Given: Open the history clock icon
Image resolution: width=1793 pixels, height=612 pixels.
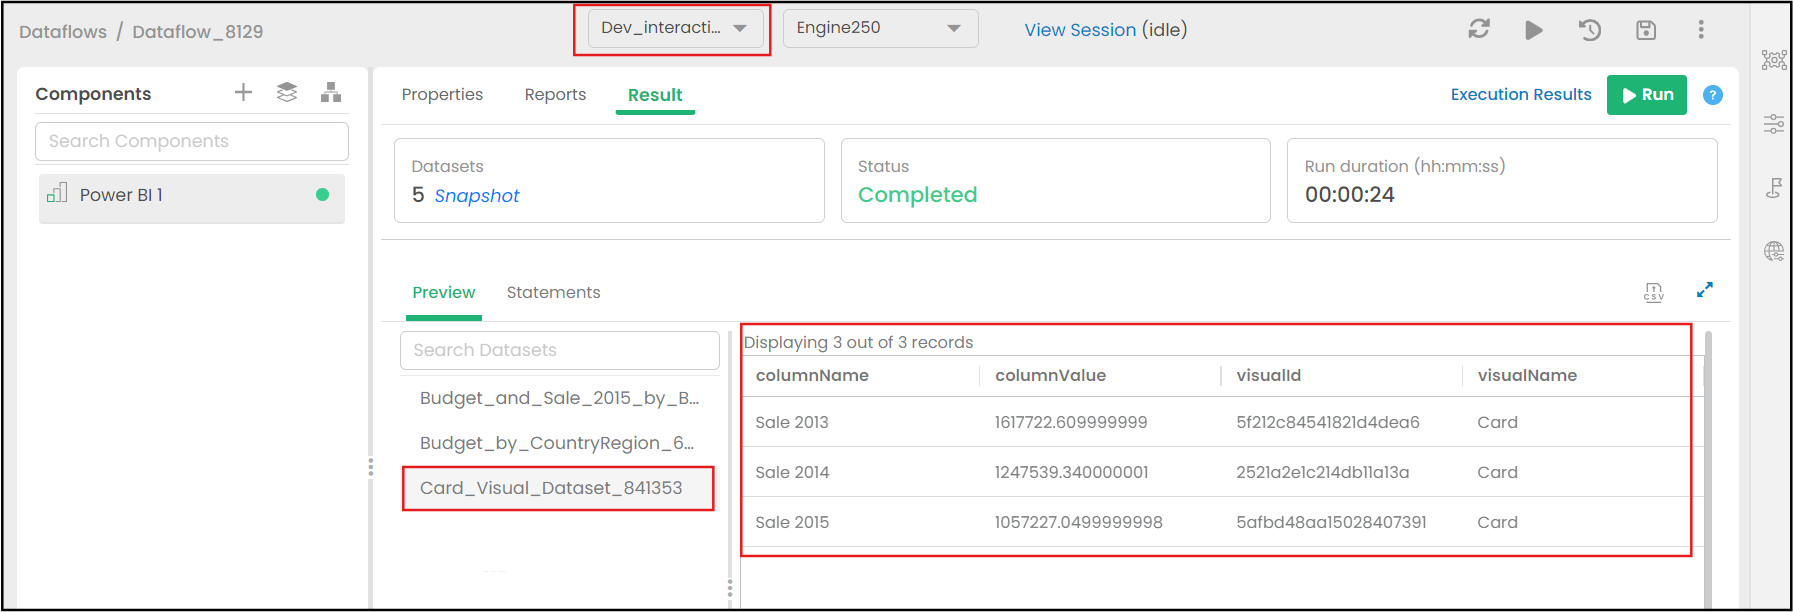Looking at the screenshot, I should [x=1589, y=30].
